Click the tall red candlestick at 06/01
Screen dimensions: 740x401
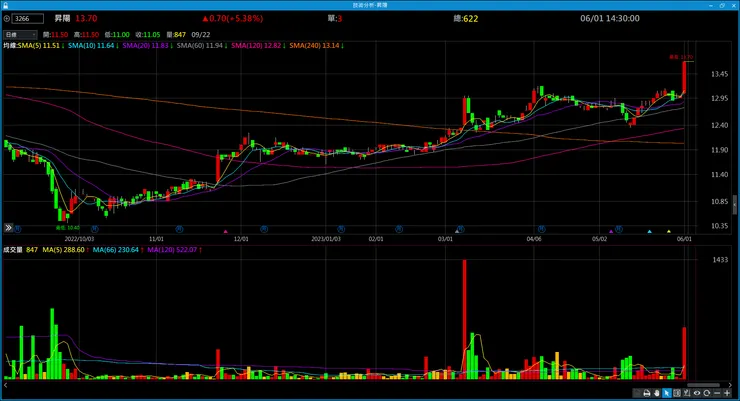pyautogui.click(x=684, y=76)
